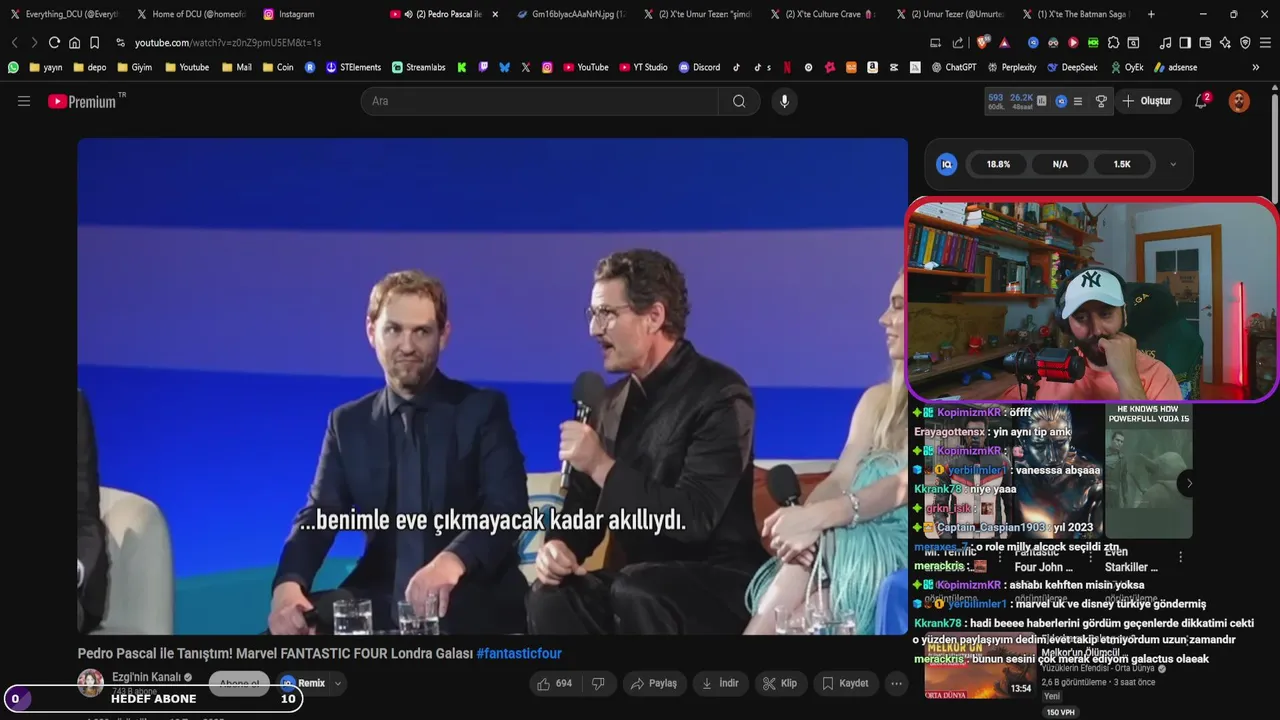Click the vidIQ 1.5K stat pill
Image resolution: width=1280 pixels, height=720 pixels.
coord(1122,164)
